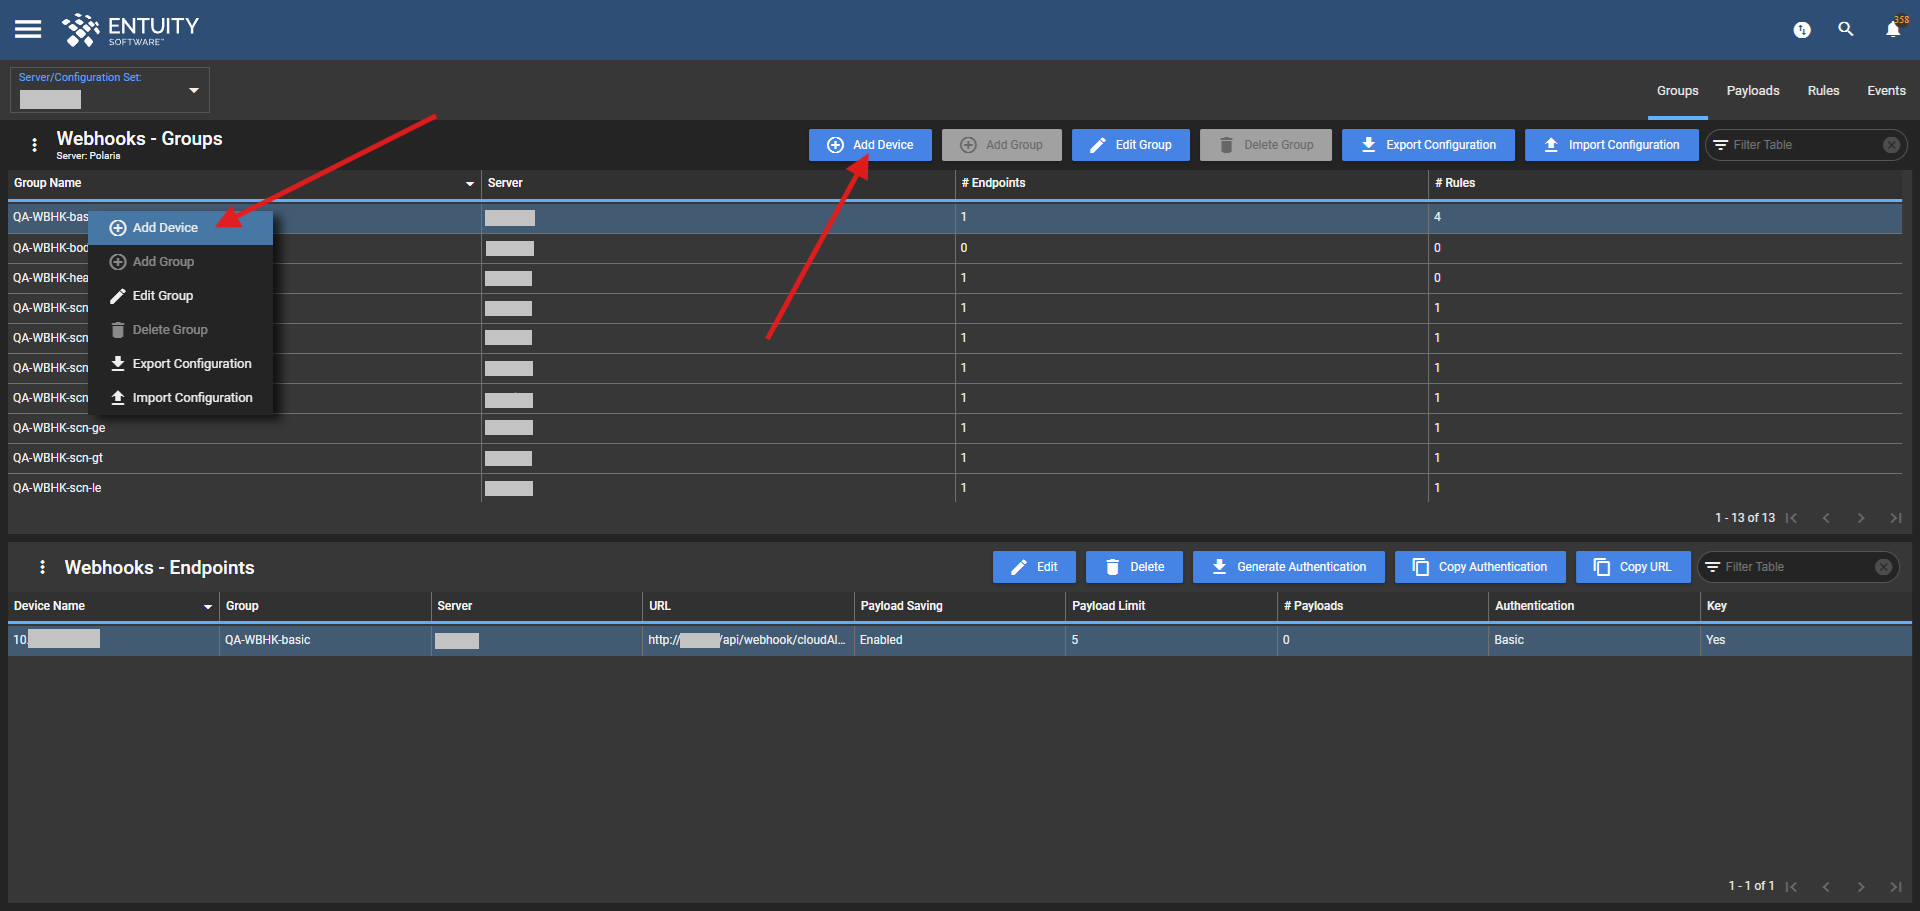Click the Delete endpoint button
This screenshot has width=1920, height=911.
point(1134,567)
